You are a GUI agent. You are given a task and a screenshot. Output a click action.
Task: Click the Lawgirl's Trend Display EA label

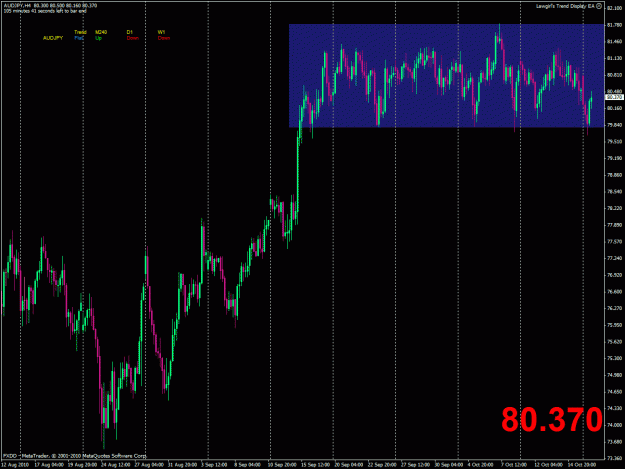[x=565, y=6]
